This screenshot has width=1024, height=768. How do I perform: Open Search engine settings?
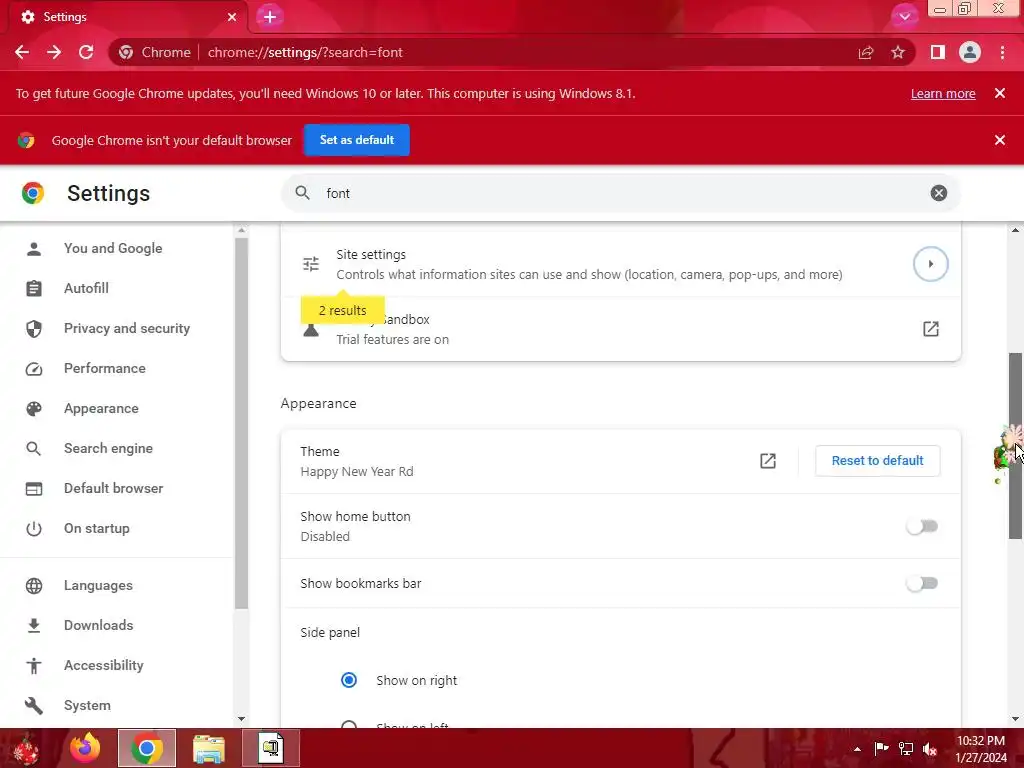(108, 449)
